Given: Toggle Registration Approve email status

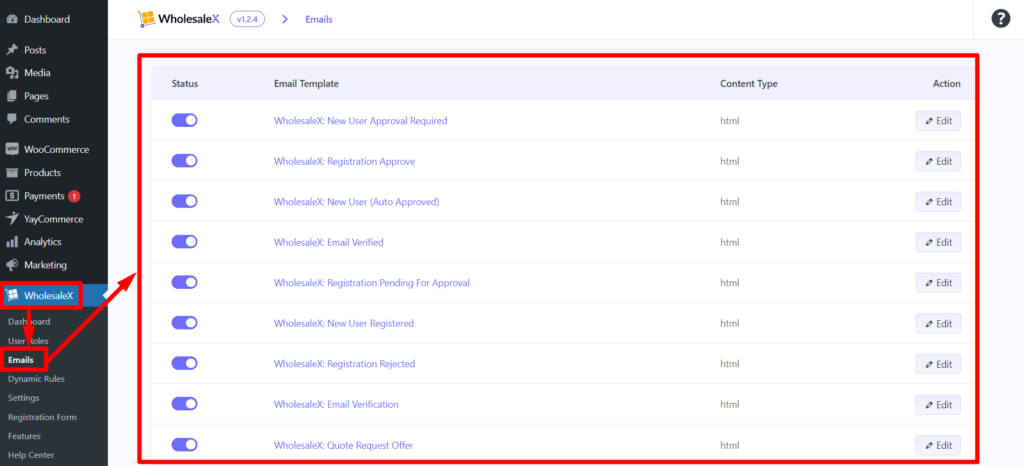Looking at the screenshot, I should (x=184, y=161).
